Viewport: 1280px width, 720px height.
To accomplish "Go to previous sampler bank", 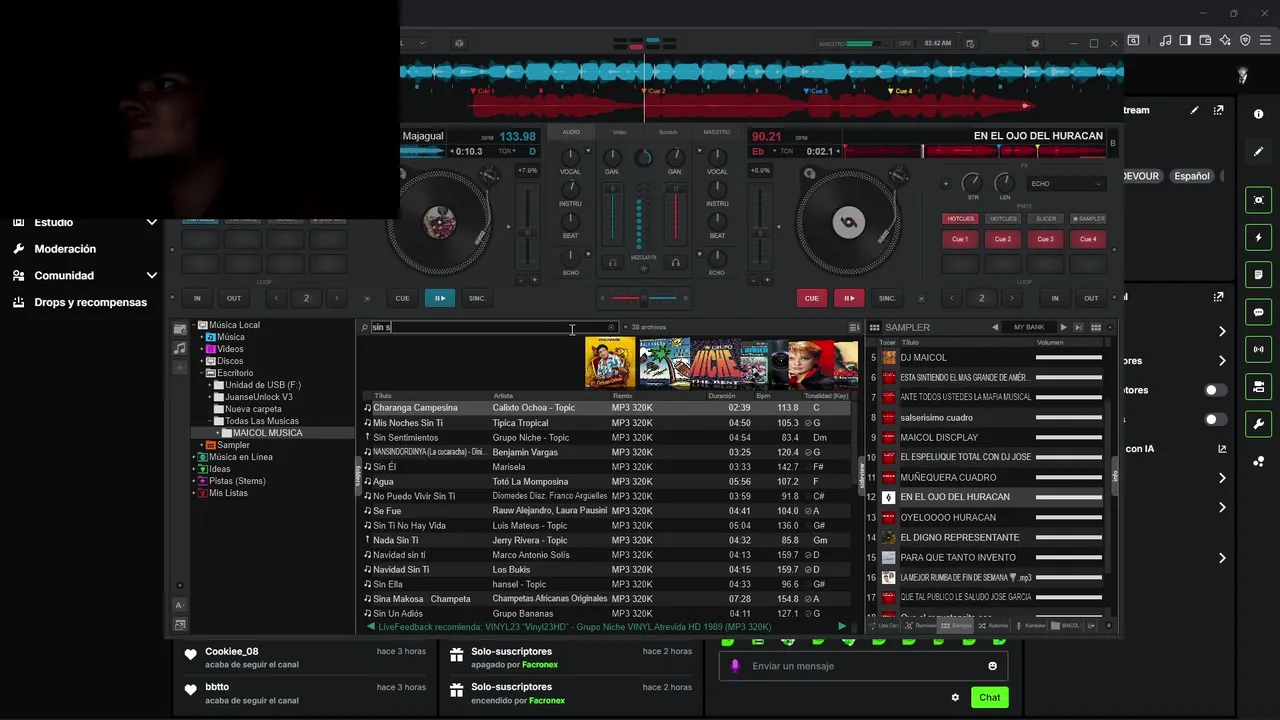I will 994,327.
